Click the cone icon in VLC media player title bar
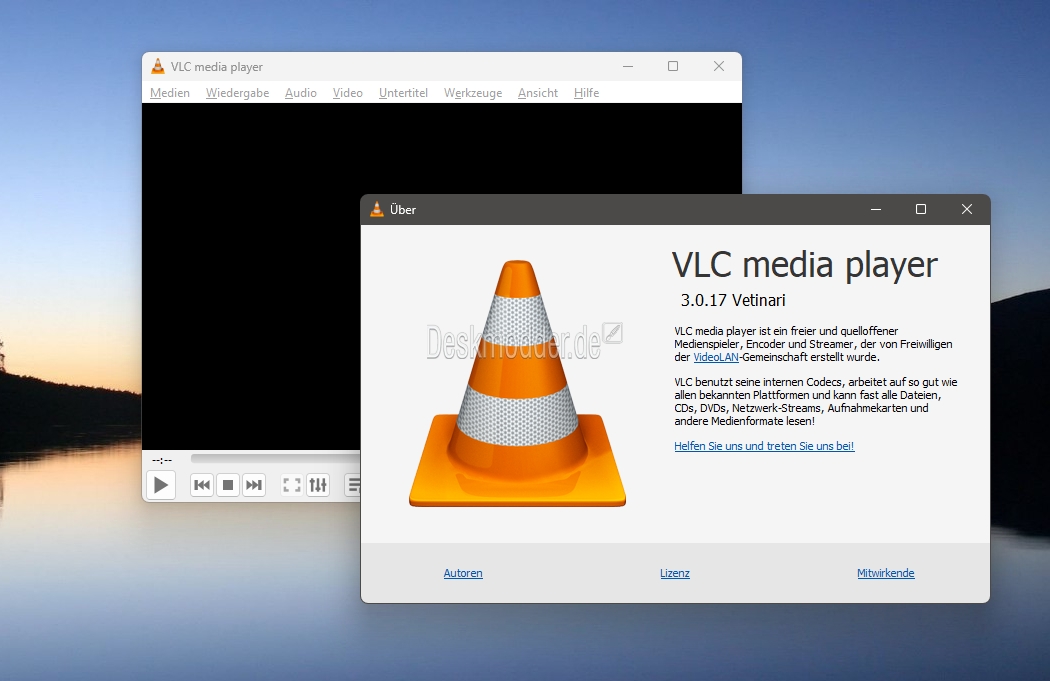Screen dimensions: 1050x681 (x=158, y=66)
